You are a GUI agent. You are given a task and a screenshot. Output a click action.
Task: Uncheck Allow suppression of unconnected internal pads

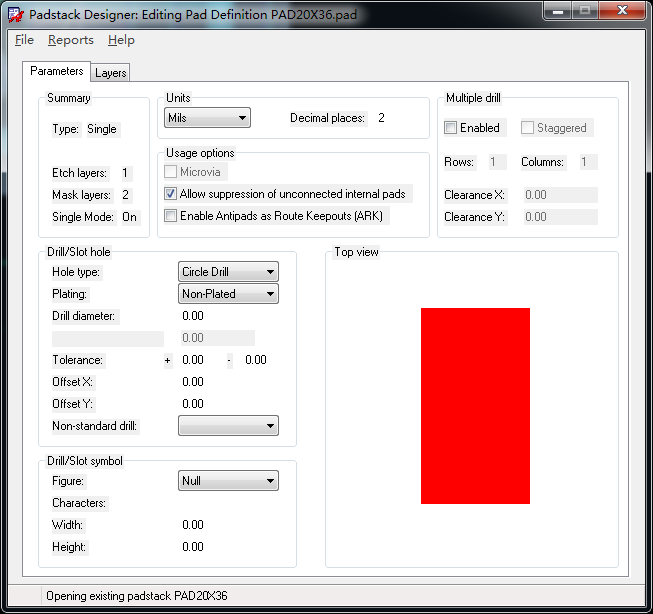[x=170, y=194]
